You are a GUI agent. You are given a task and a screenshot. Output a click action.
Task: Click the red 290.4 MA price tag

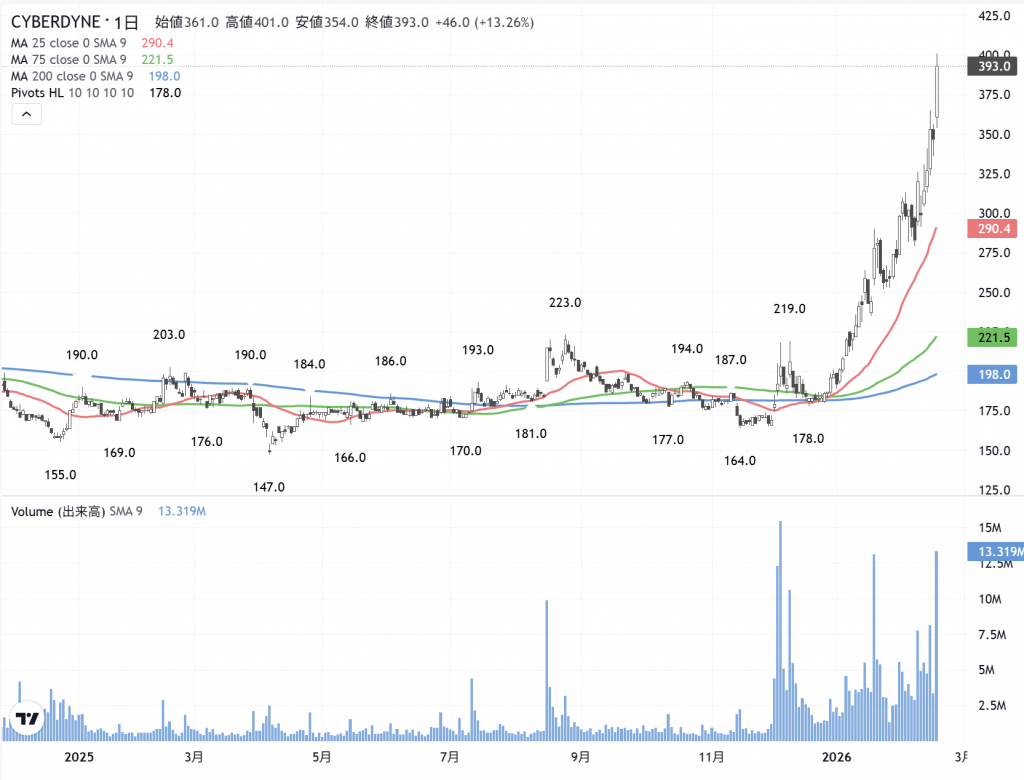[992, 229]
